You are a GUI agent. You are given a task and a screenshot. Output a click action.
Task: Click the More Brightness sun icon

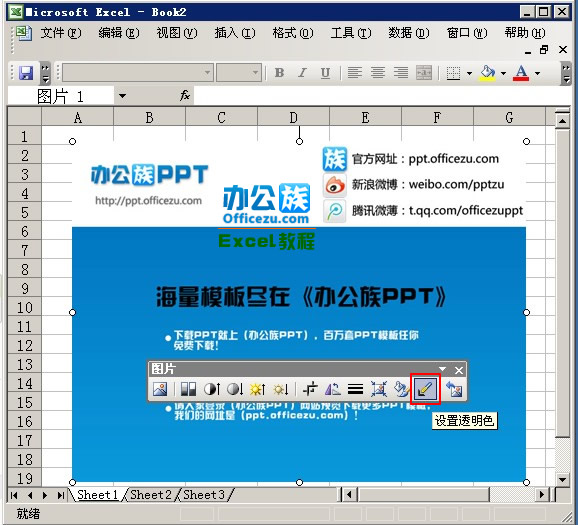tap(257, 389)
